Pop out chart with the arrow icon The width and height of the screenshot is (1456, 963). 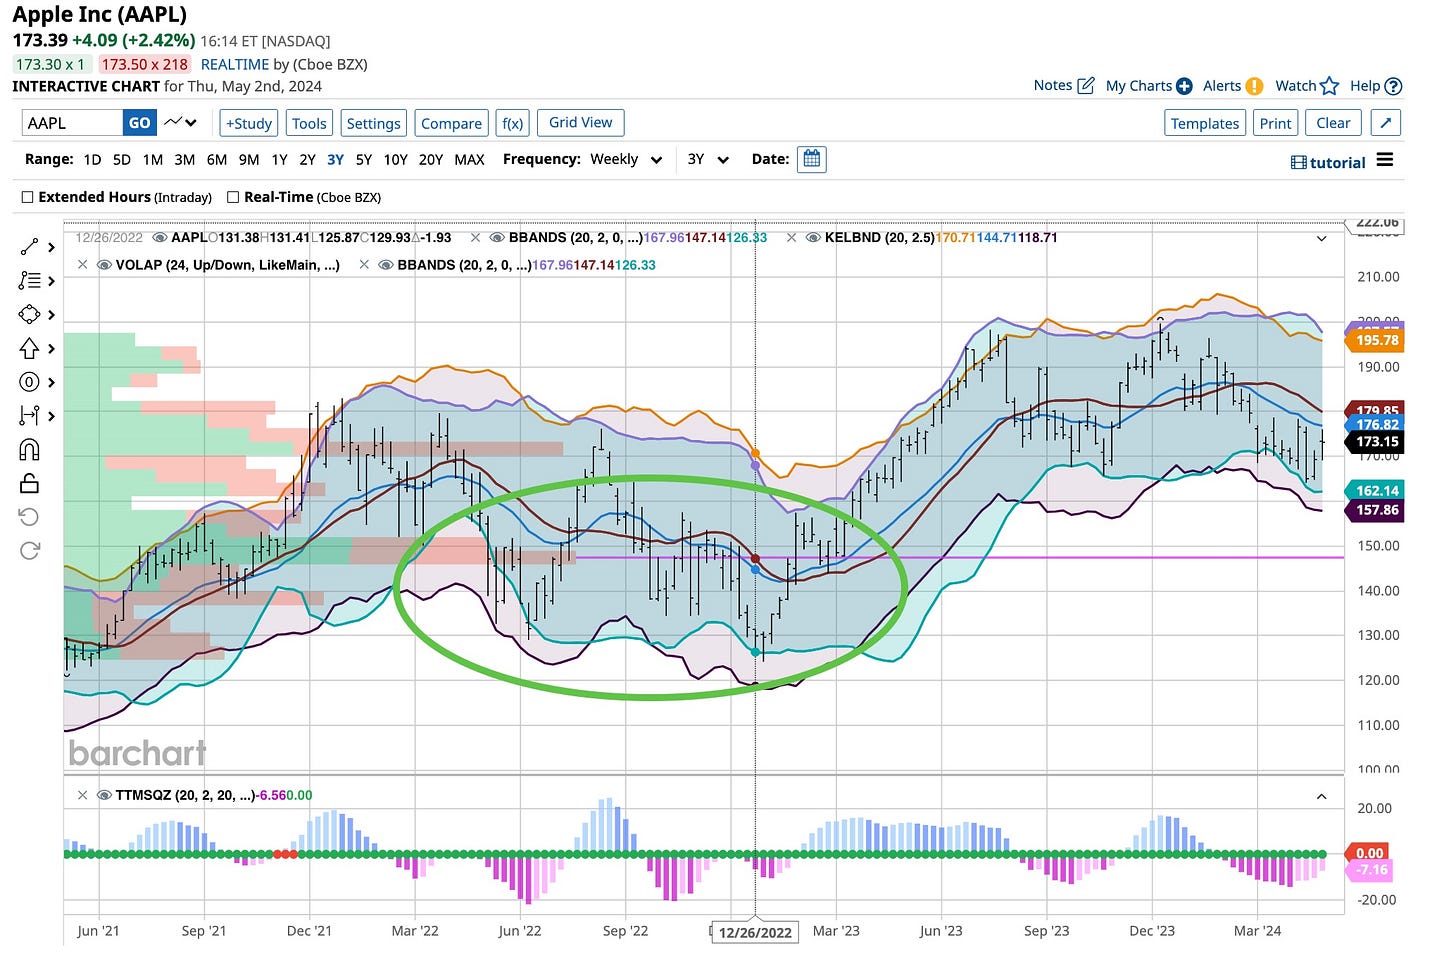(x=1385, y=123)
